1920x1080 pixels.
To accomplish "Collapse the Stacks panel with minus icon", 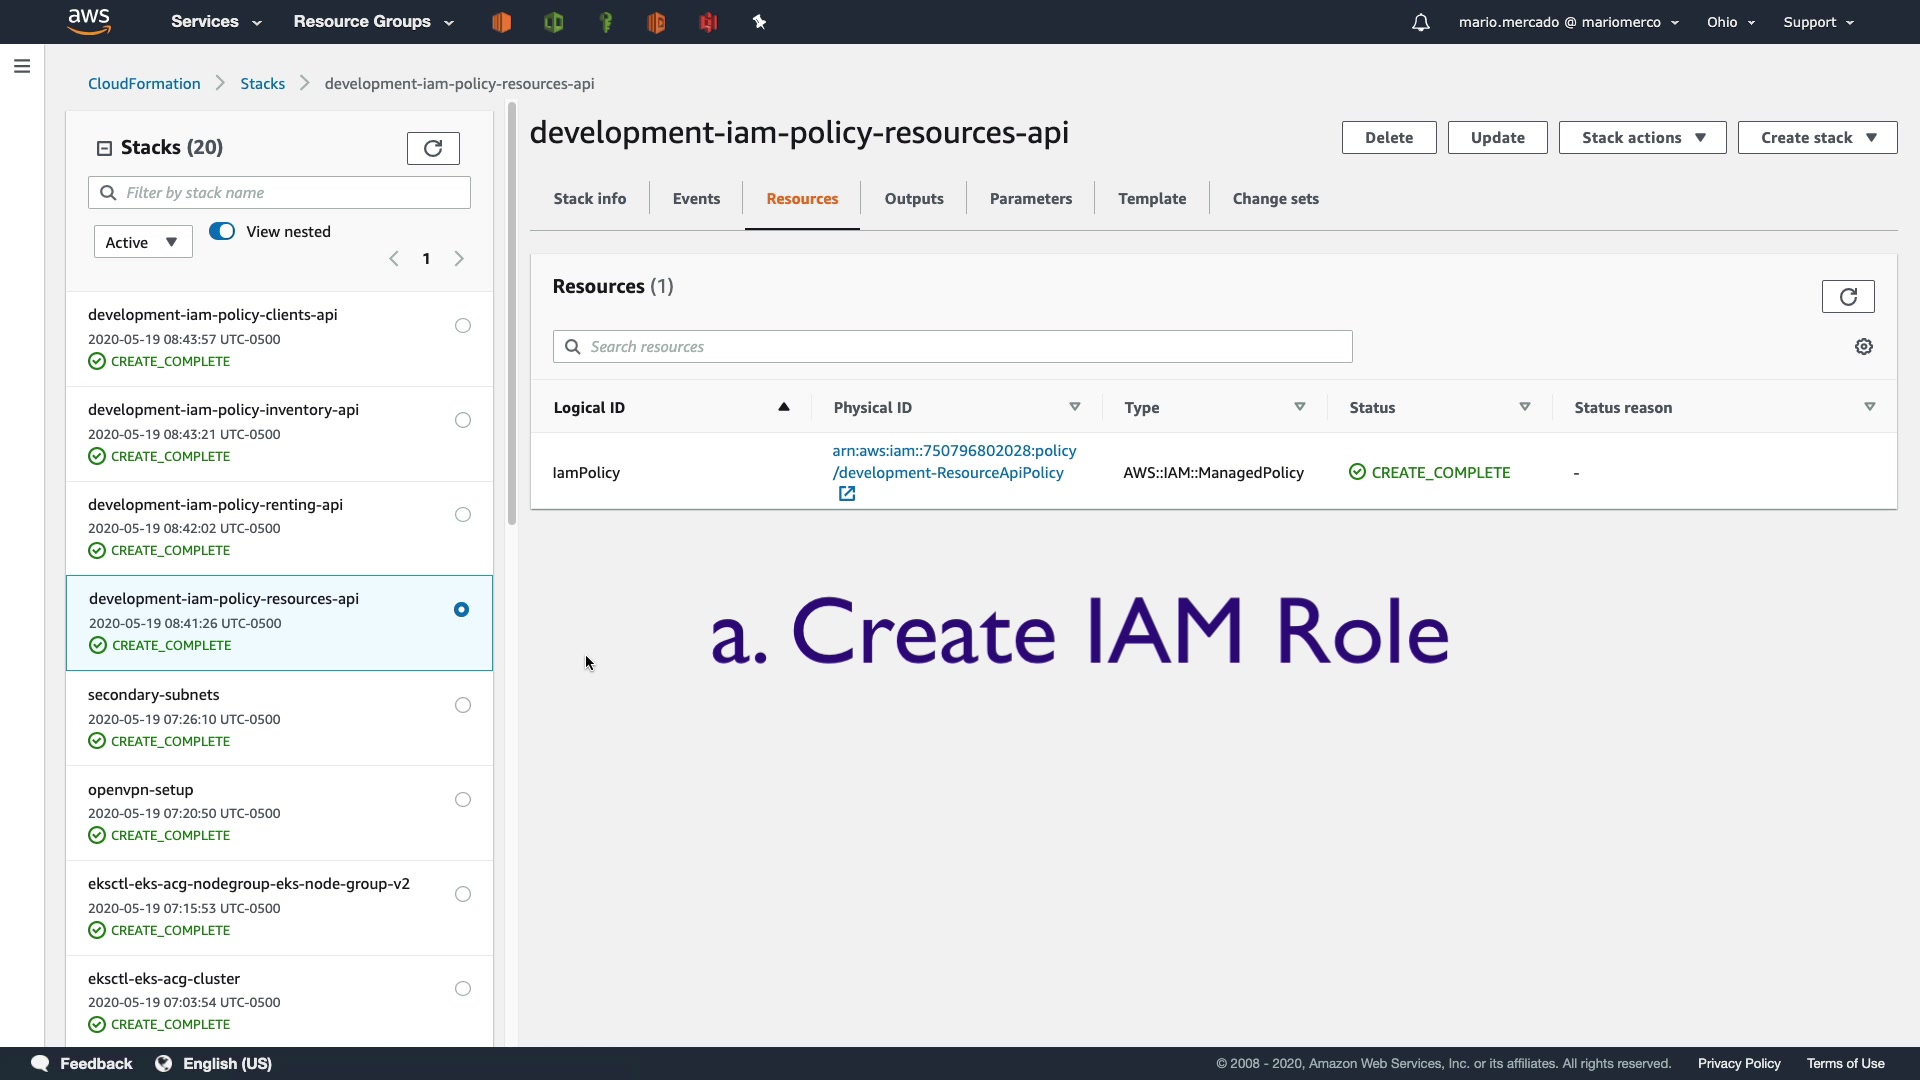I will coord(104,148).
